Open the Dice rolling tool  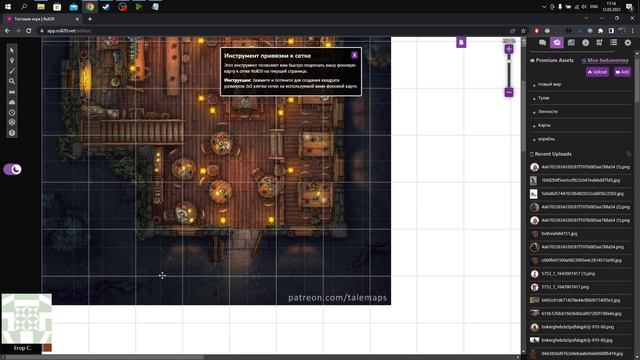(x=12, y=122)
